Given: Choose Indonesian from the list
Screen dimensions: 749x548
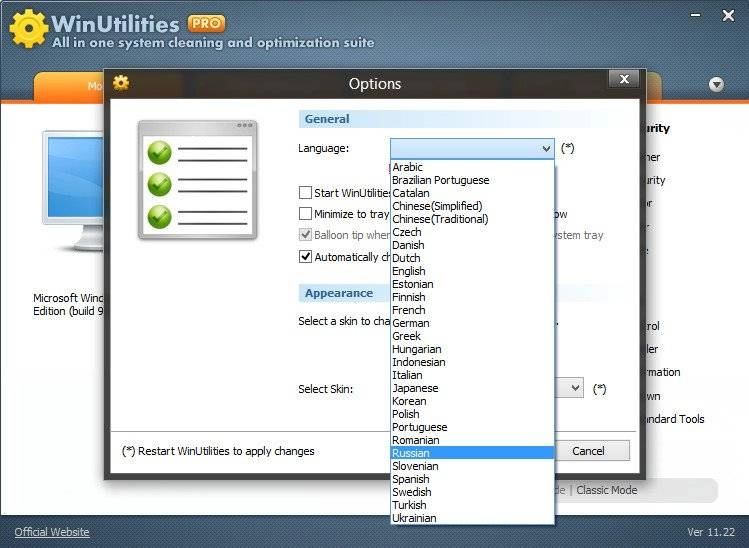Looking at the screenshot, I should tap(472, 362).
